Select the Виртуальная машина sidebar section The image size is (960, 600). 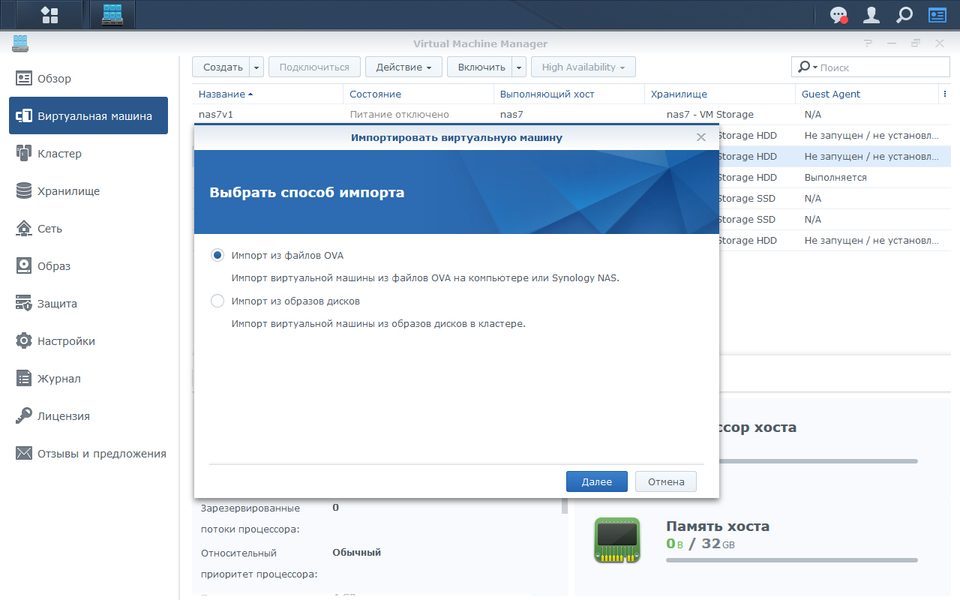click(x=89, y=116)
